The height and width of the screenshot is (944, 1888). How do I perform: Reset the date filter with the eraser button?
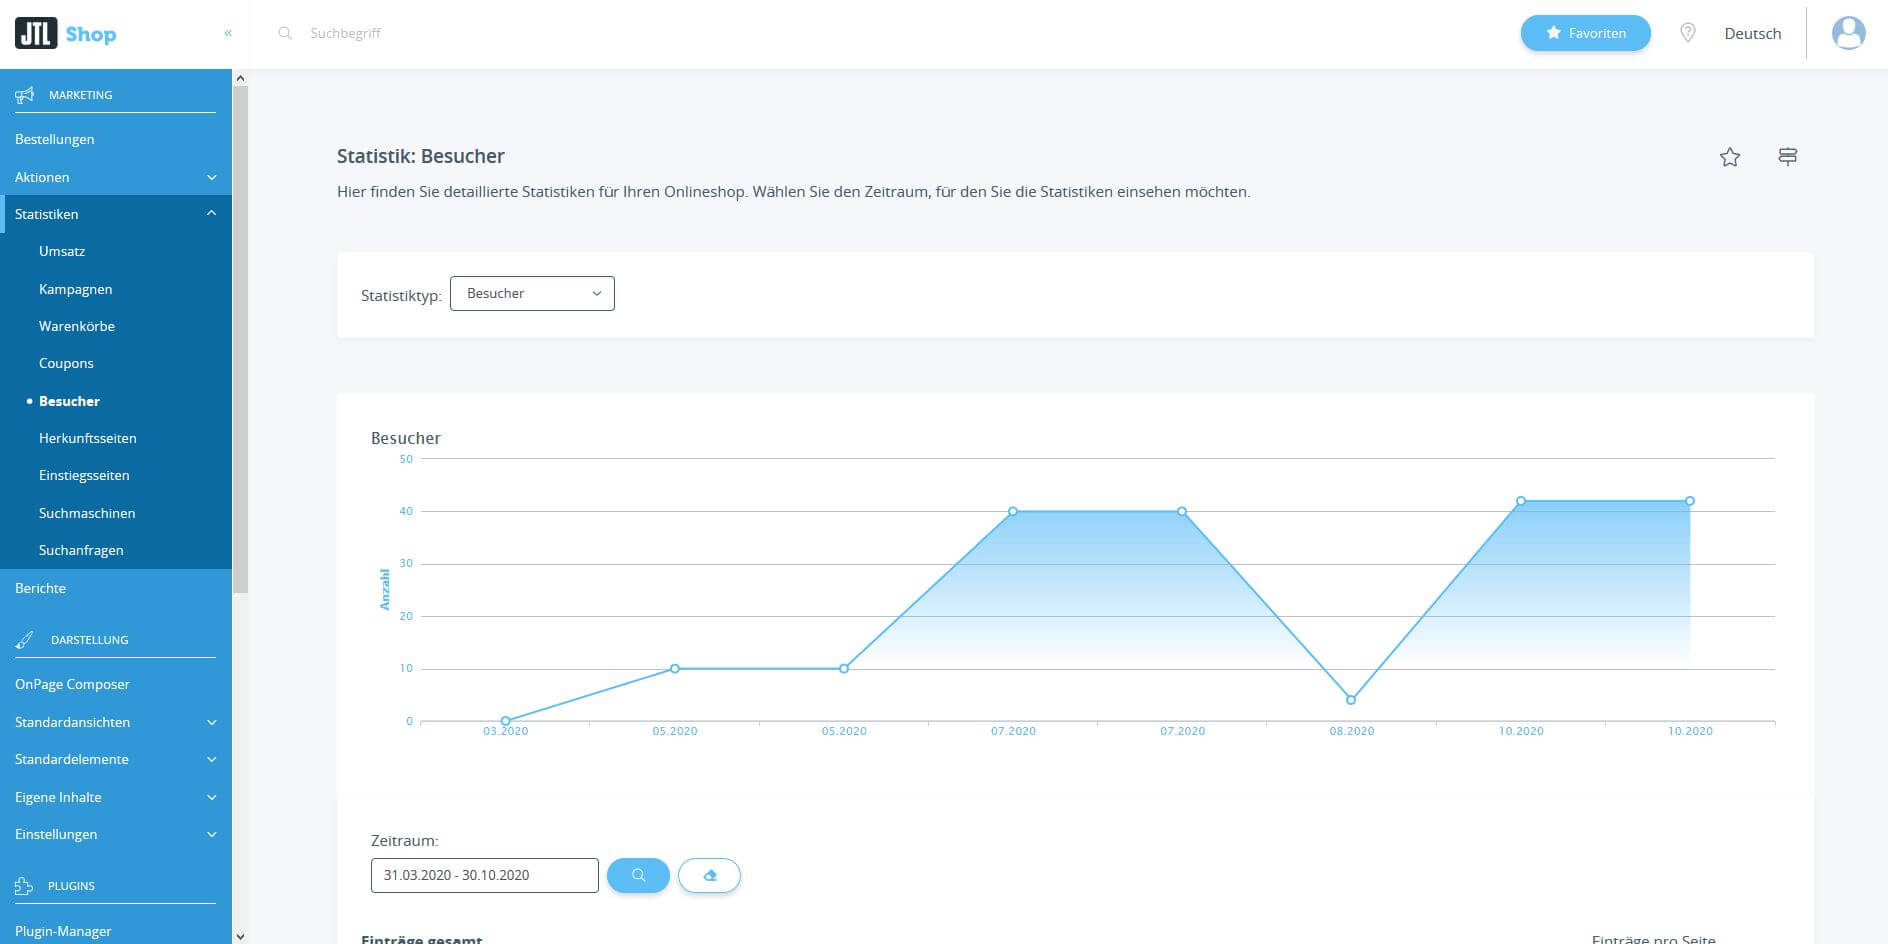pyautogui.click(x=709, y=875)
